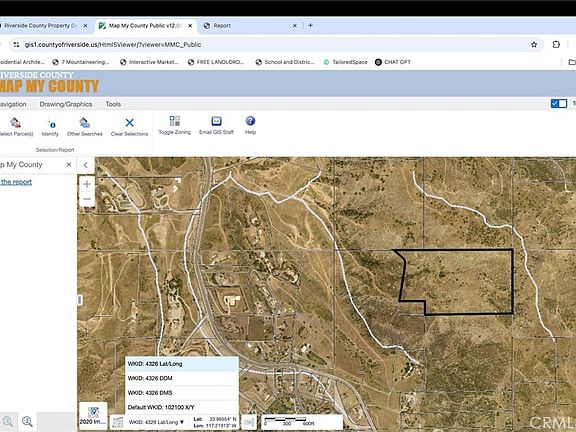Click the scale bar toggle icon right of coordinates
This screenshot has height=432, width=576.
[x=249, y=422]
